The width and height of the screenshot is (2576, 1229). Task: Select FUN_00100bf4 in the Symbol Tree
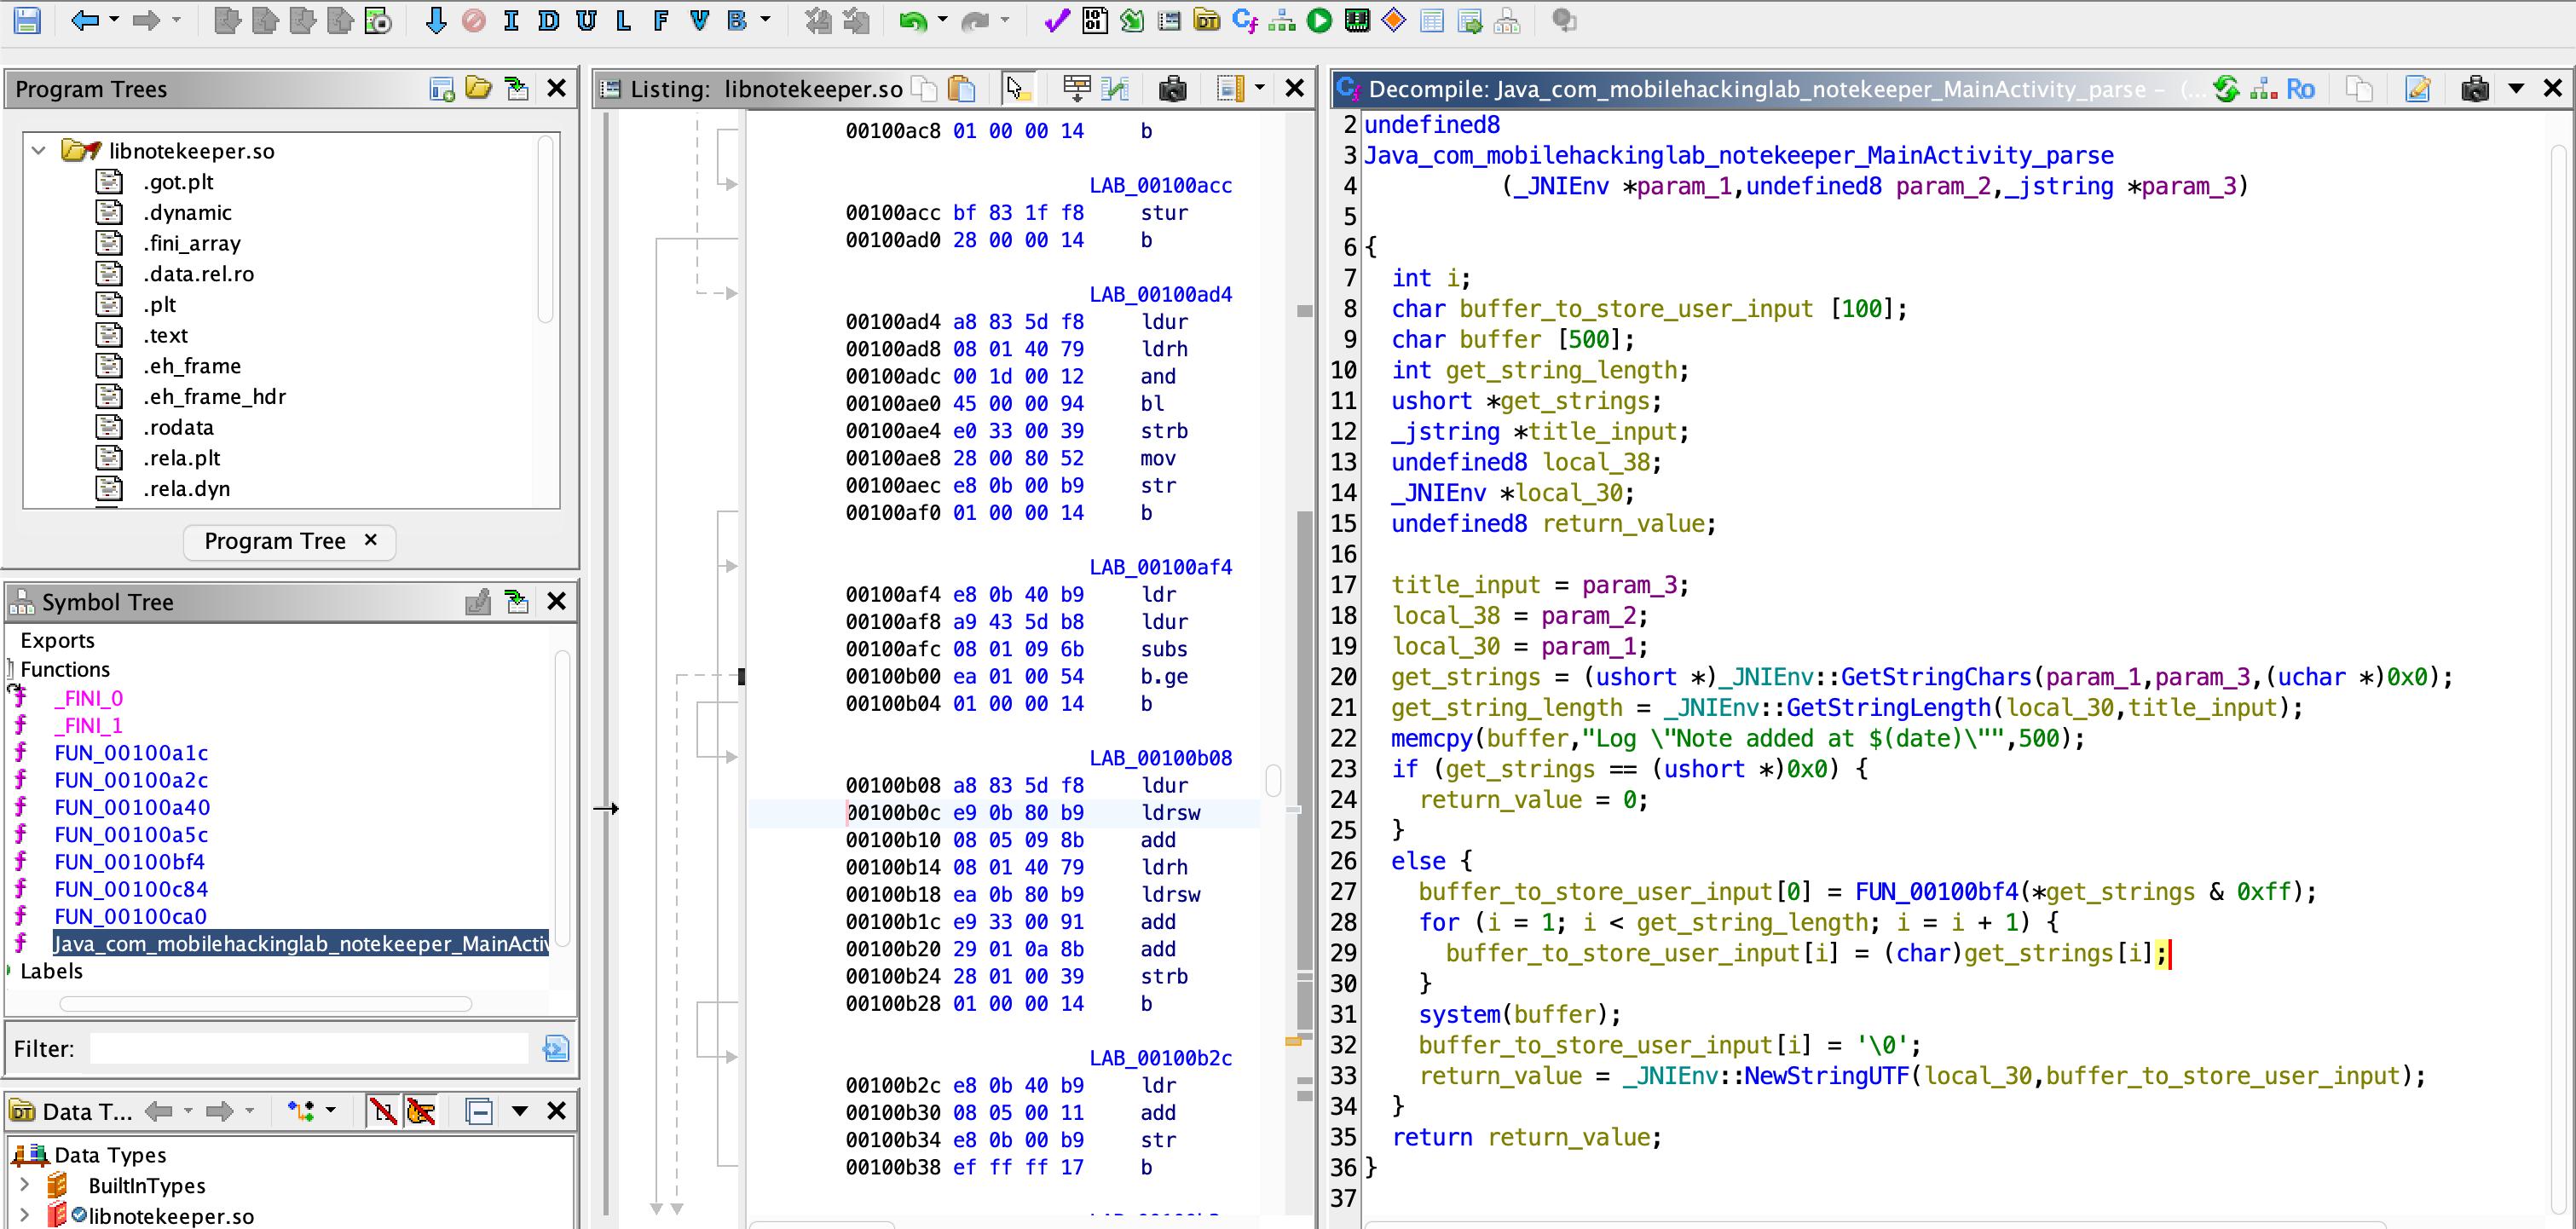click(x=129, y=861)
